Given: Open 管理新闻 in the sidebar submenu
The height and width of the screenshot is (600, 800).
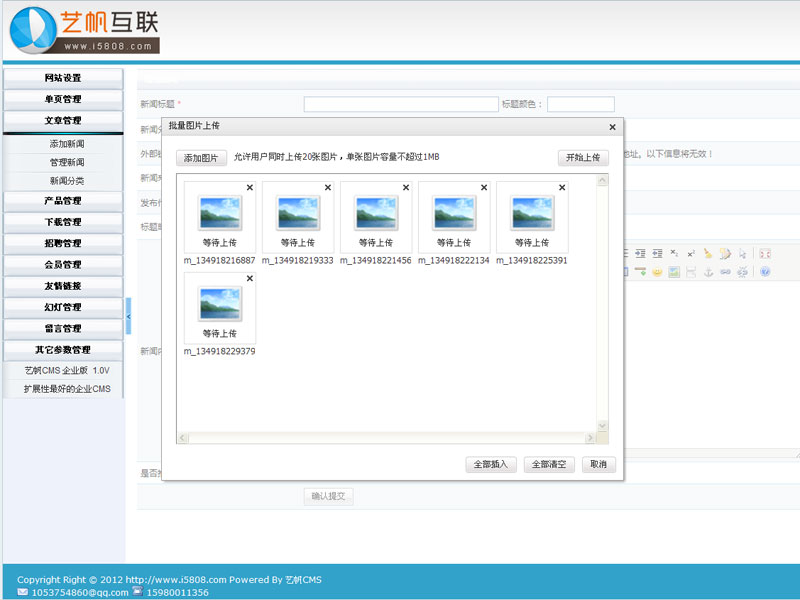Looking at the screenshot, I should pyautogui.click(x=67, y=162).
